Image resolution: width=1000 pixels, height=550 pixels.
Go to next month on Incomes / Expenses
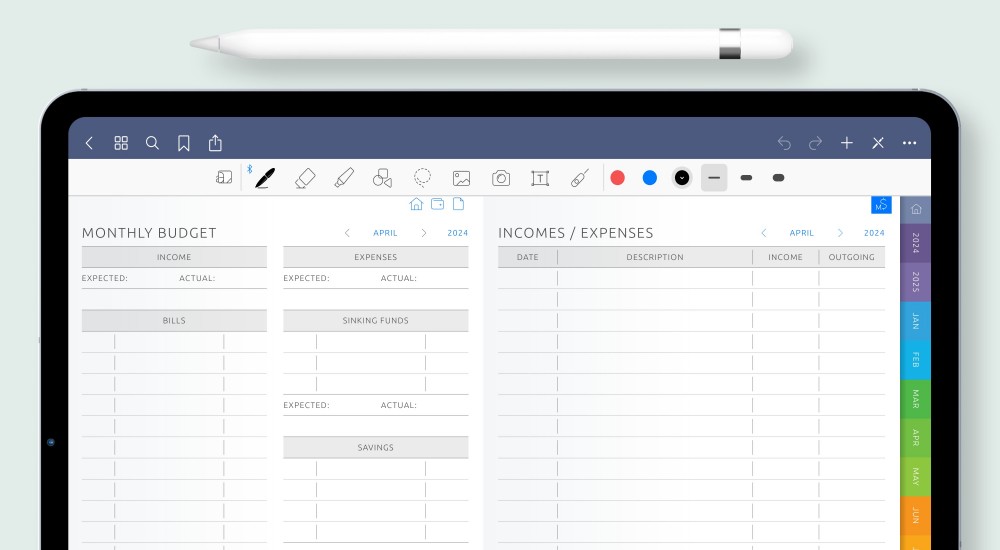click(840, 233)
